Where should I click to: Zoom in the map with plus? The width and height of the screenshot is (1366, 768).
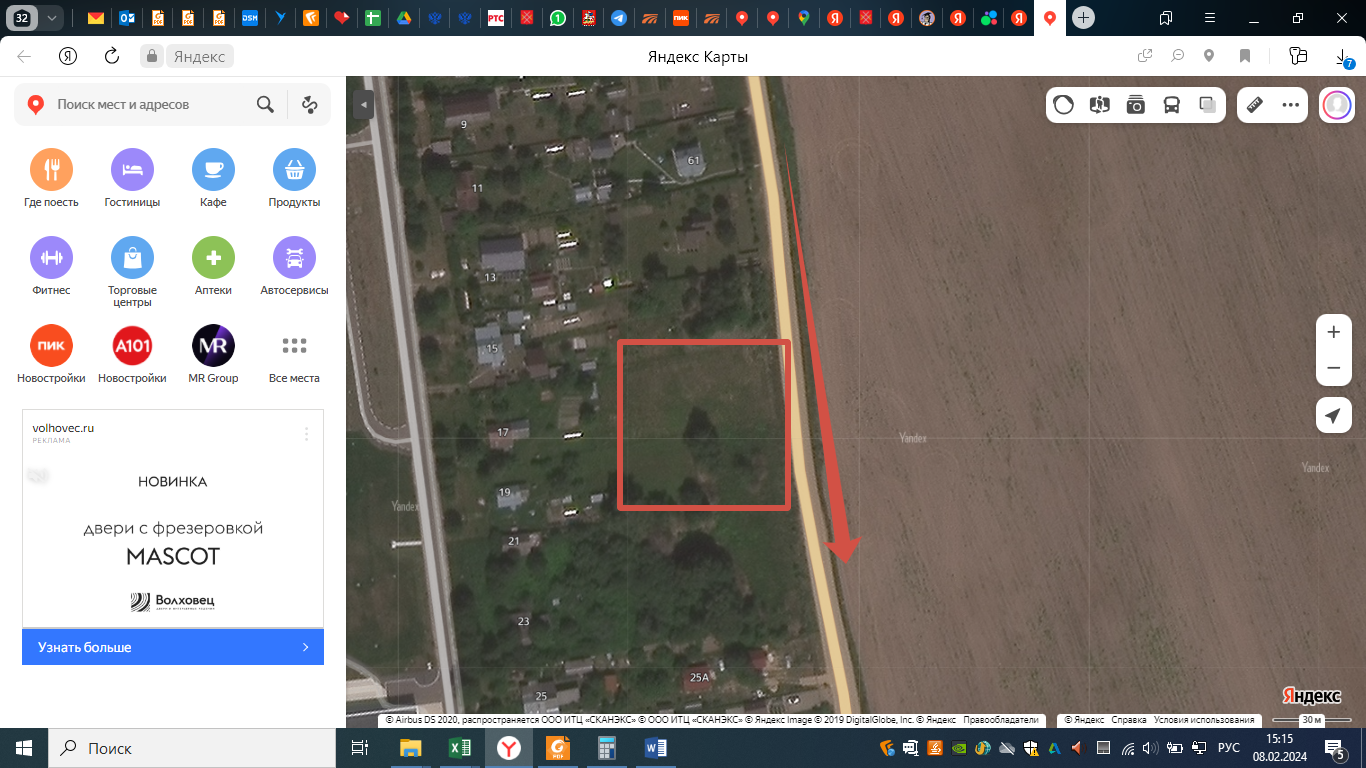click(x=1333, y=332)
